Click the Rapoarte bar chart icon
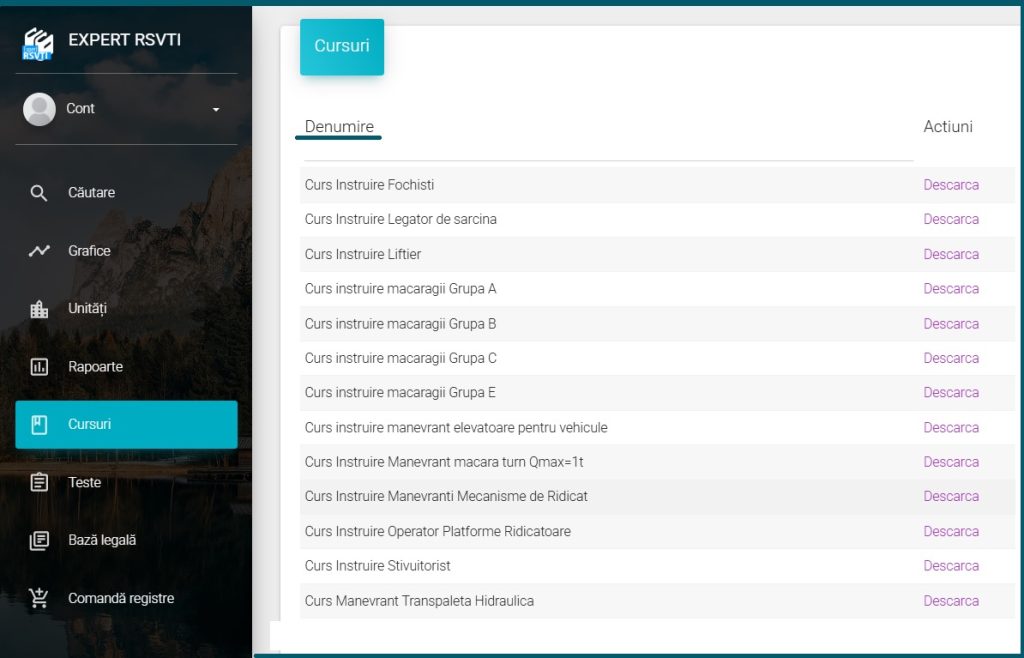The width and height of the screenshot is (1024, 658). pos(39,367)
